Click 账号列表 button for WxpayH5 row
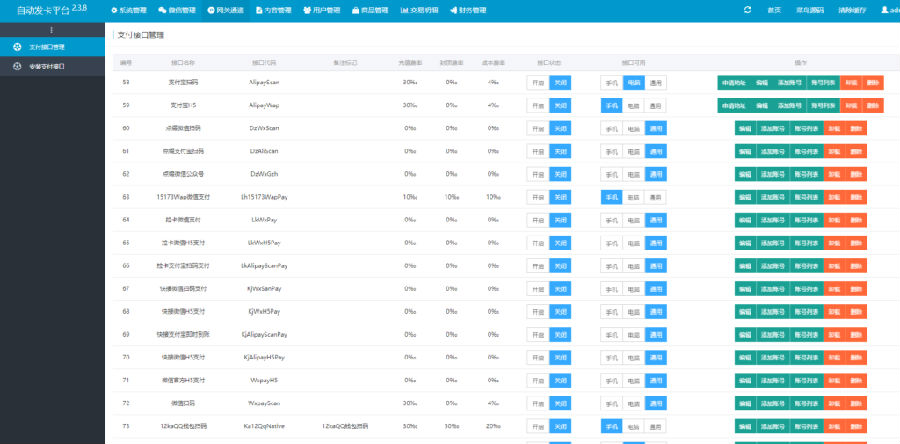Viewport: 900px width, 444px height. [x=806, y=380]
